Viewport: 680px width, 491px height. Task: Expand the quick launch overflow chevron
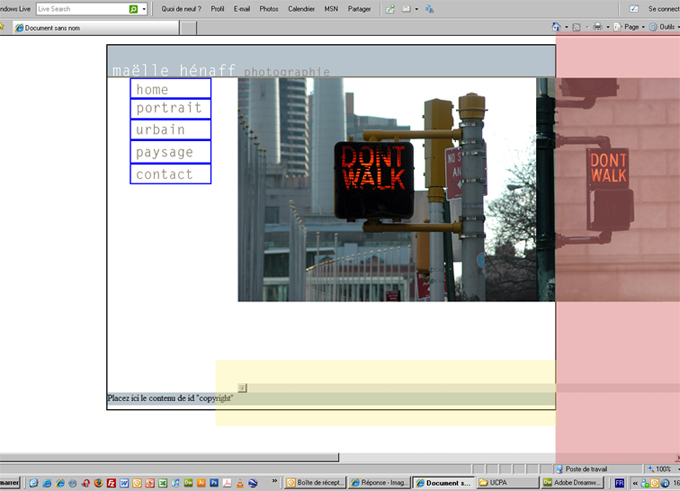(x=275, y=480)
